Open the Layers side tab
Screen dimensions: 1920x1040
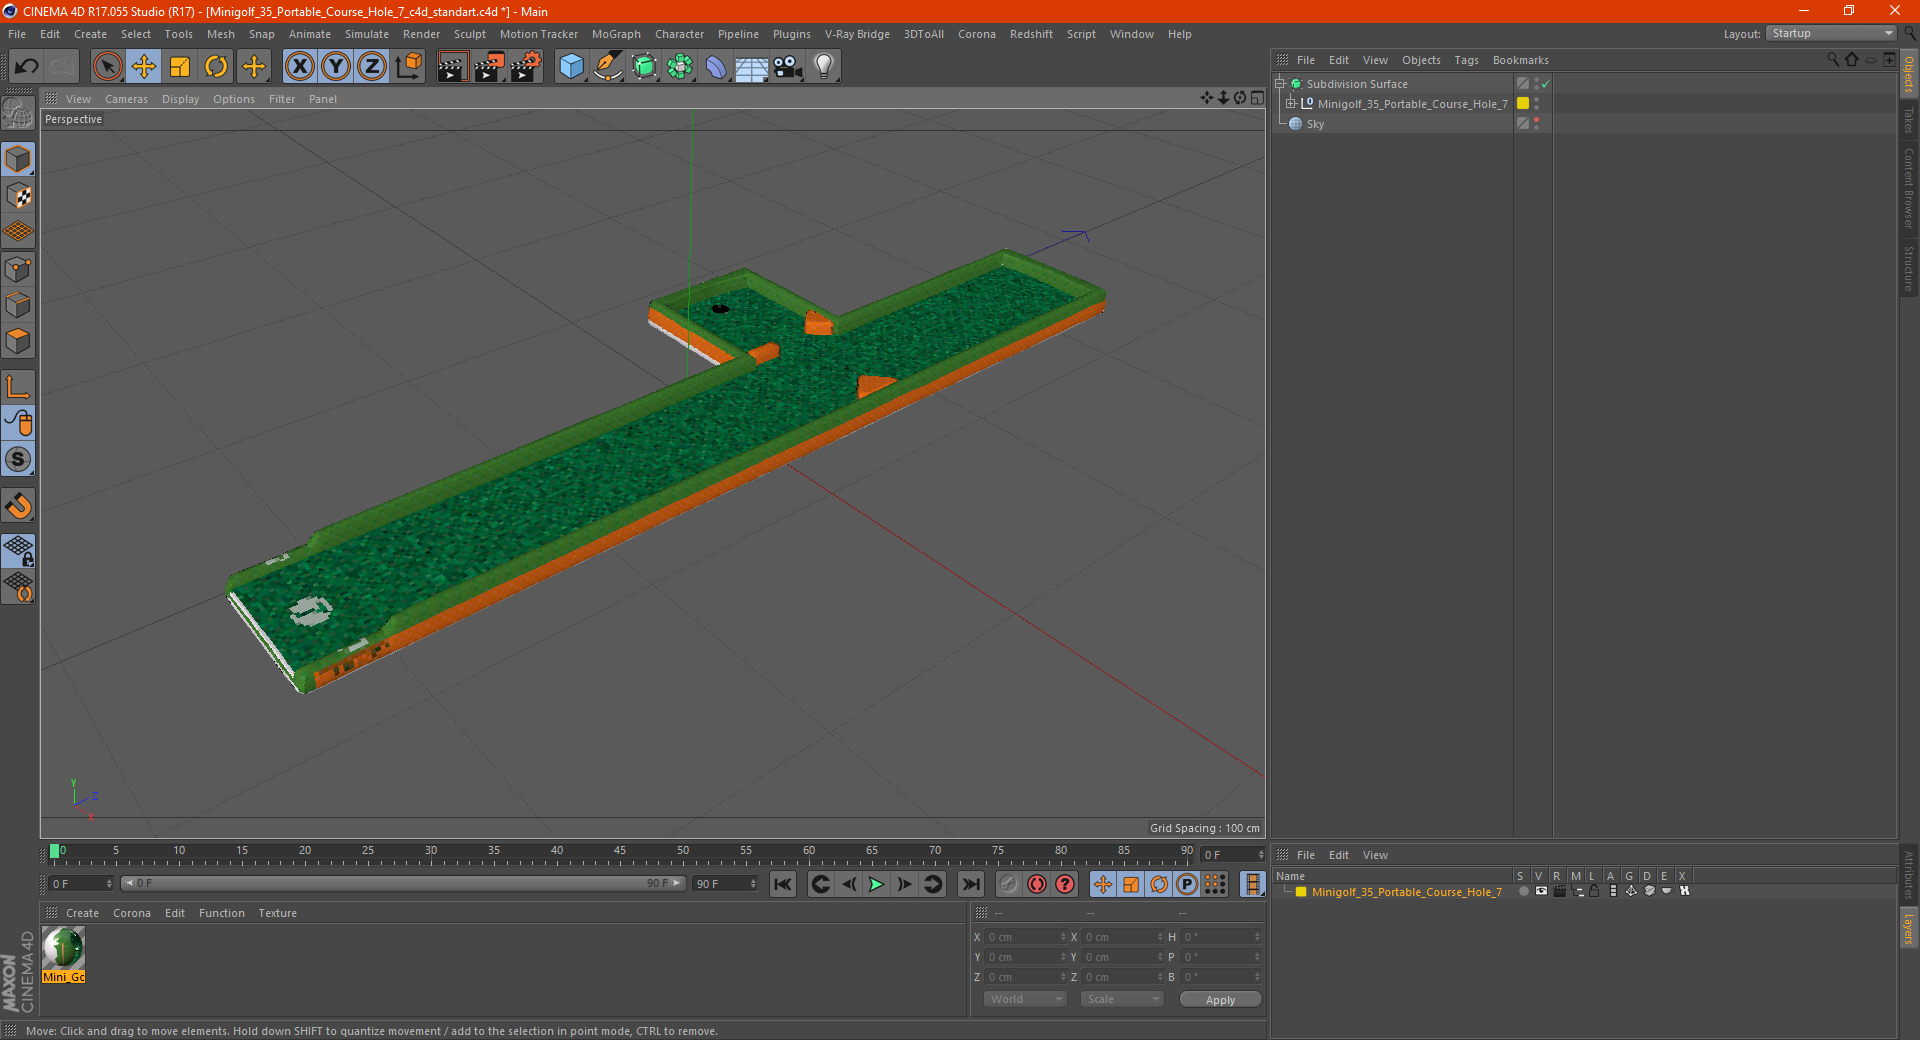[x=1909, y=928]
